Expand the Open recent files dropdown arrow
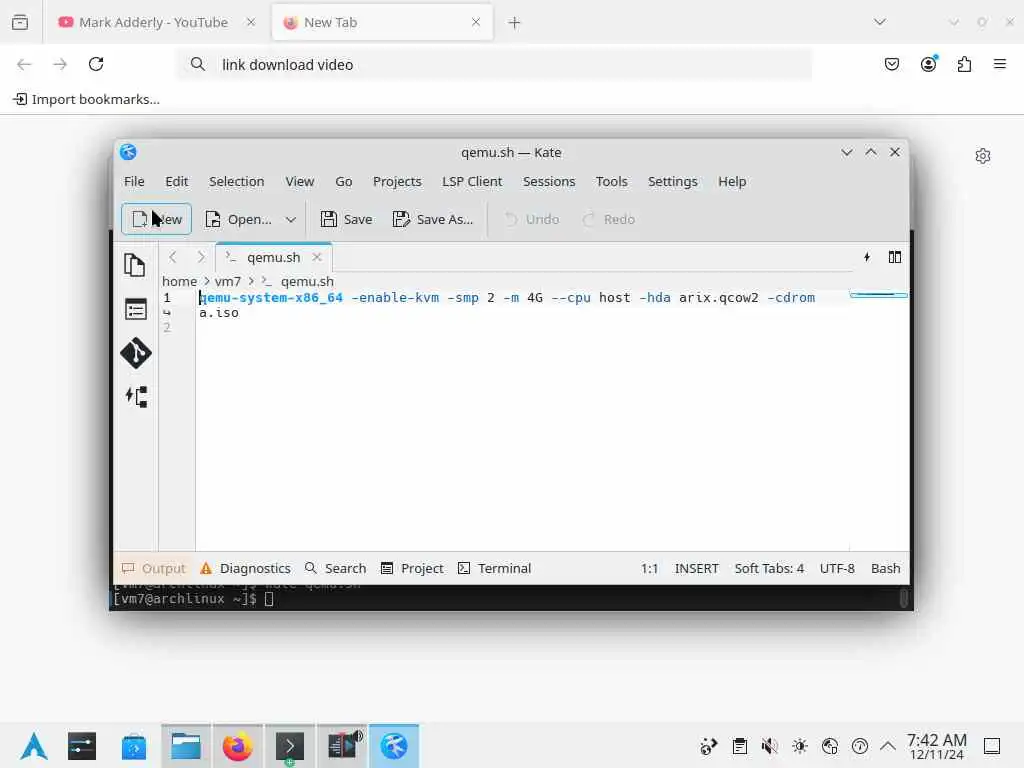Viewport: 1024px width, 768px height. click(x=291, y=219)
